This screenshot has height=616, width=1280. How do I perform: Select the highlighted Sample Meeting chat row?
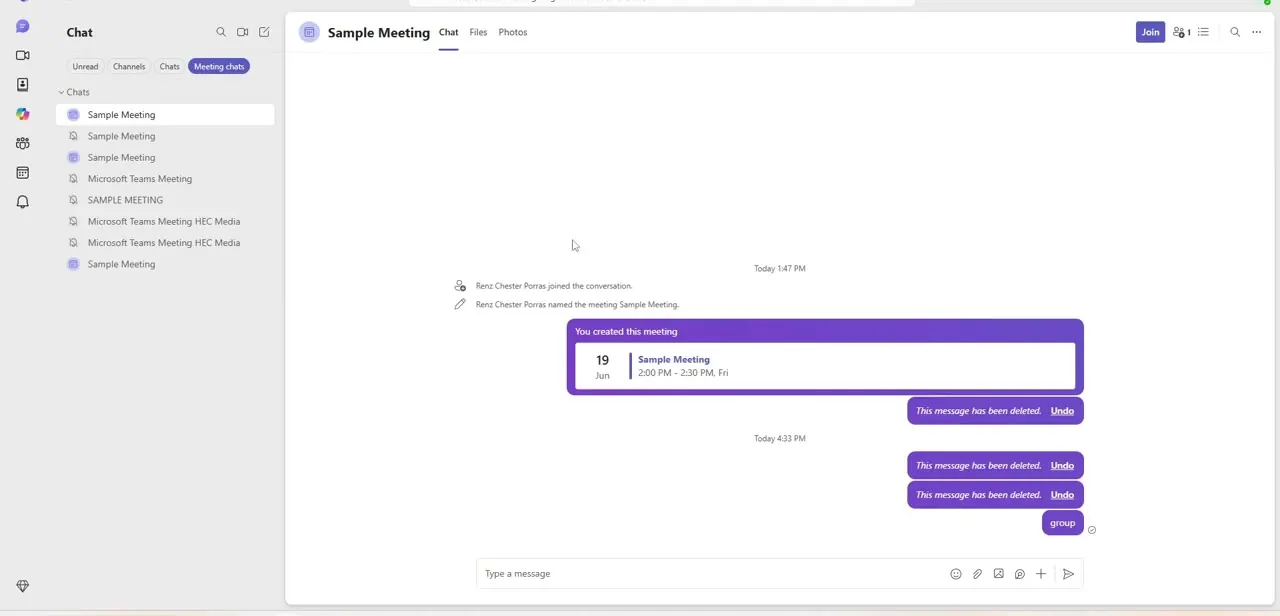(165, 115)
